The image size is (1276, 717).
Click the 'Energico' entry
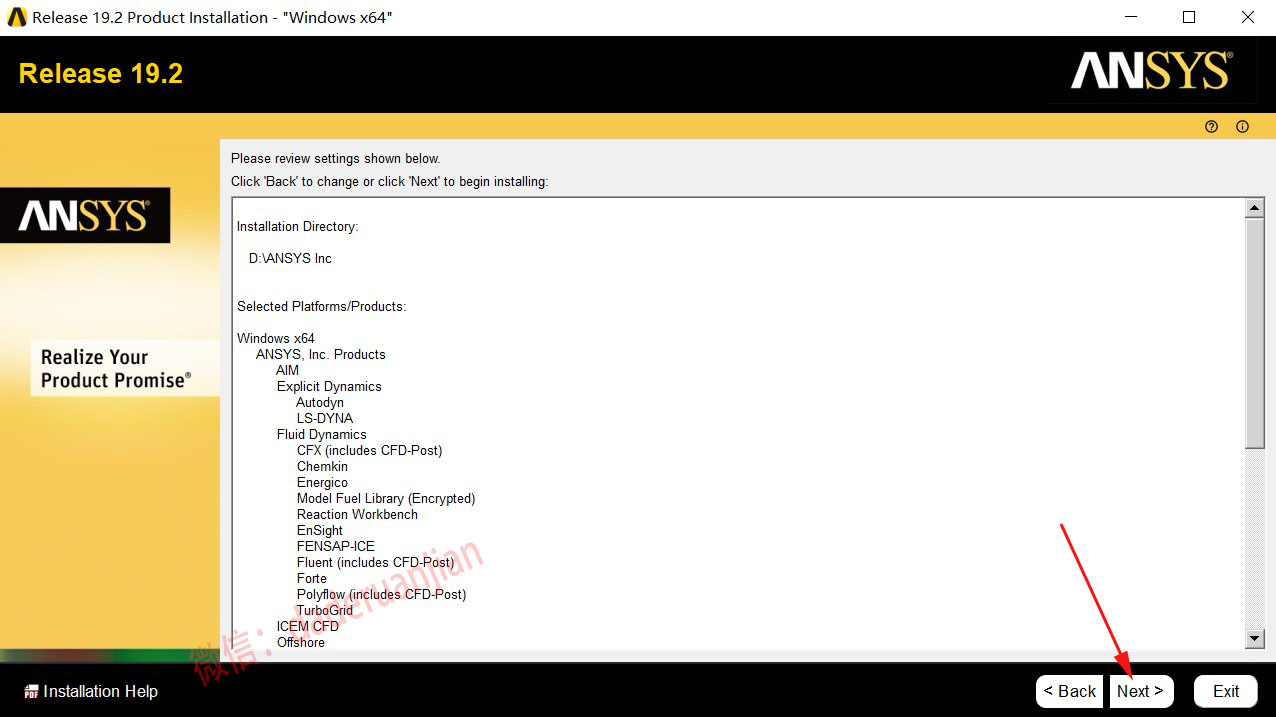pyautogui.click(x=322, y=483)
